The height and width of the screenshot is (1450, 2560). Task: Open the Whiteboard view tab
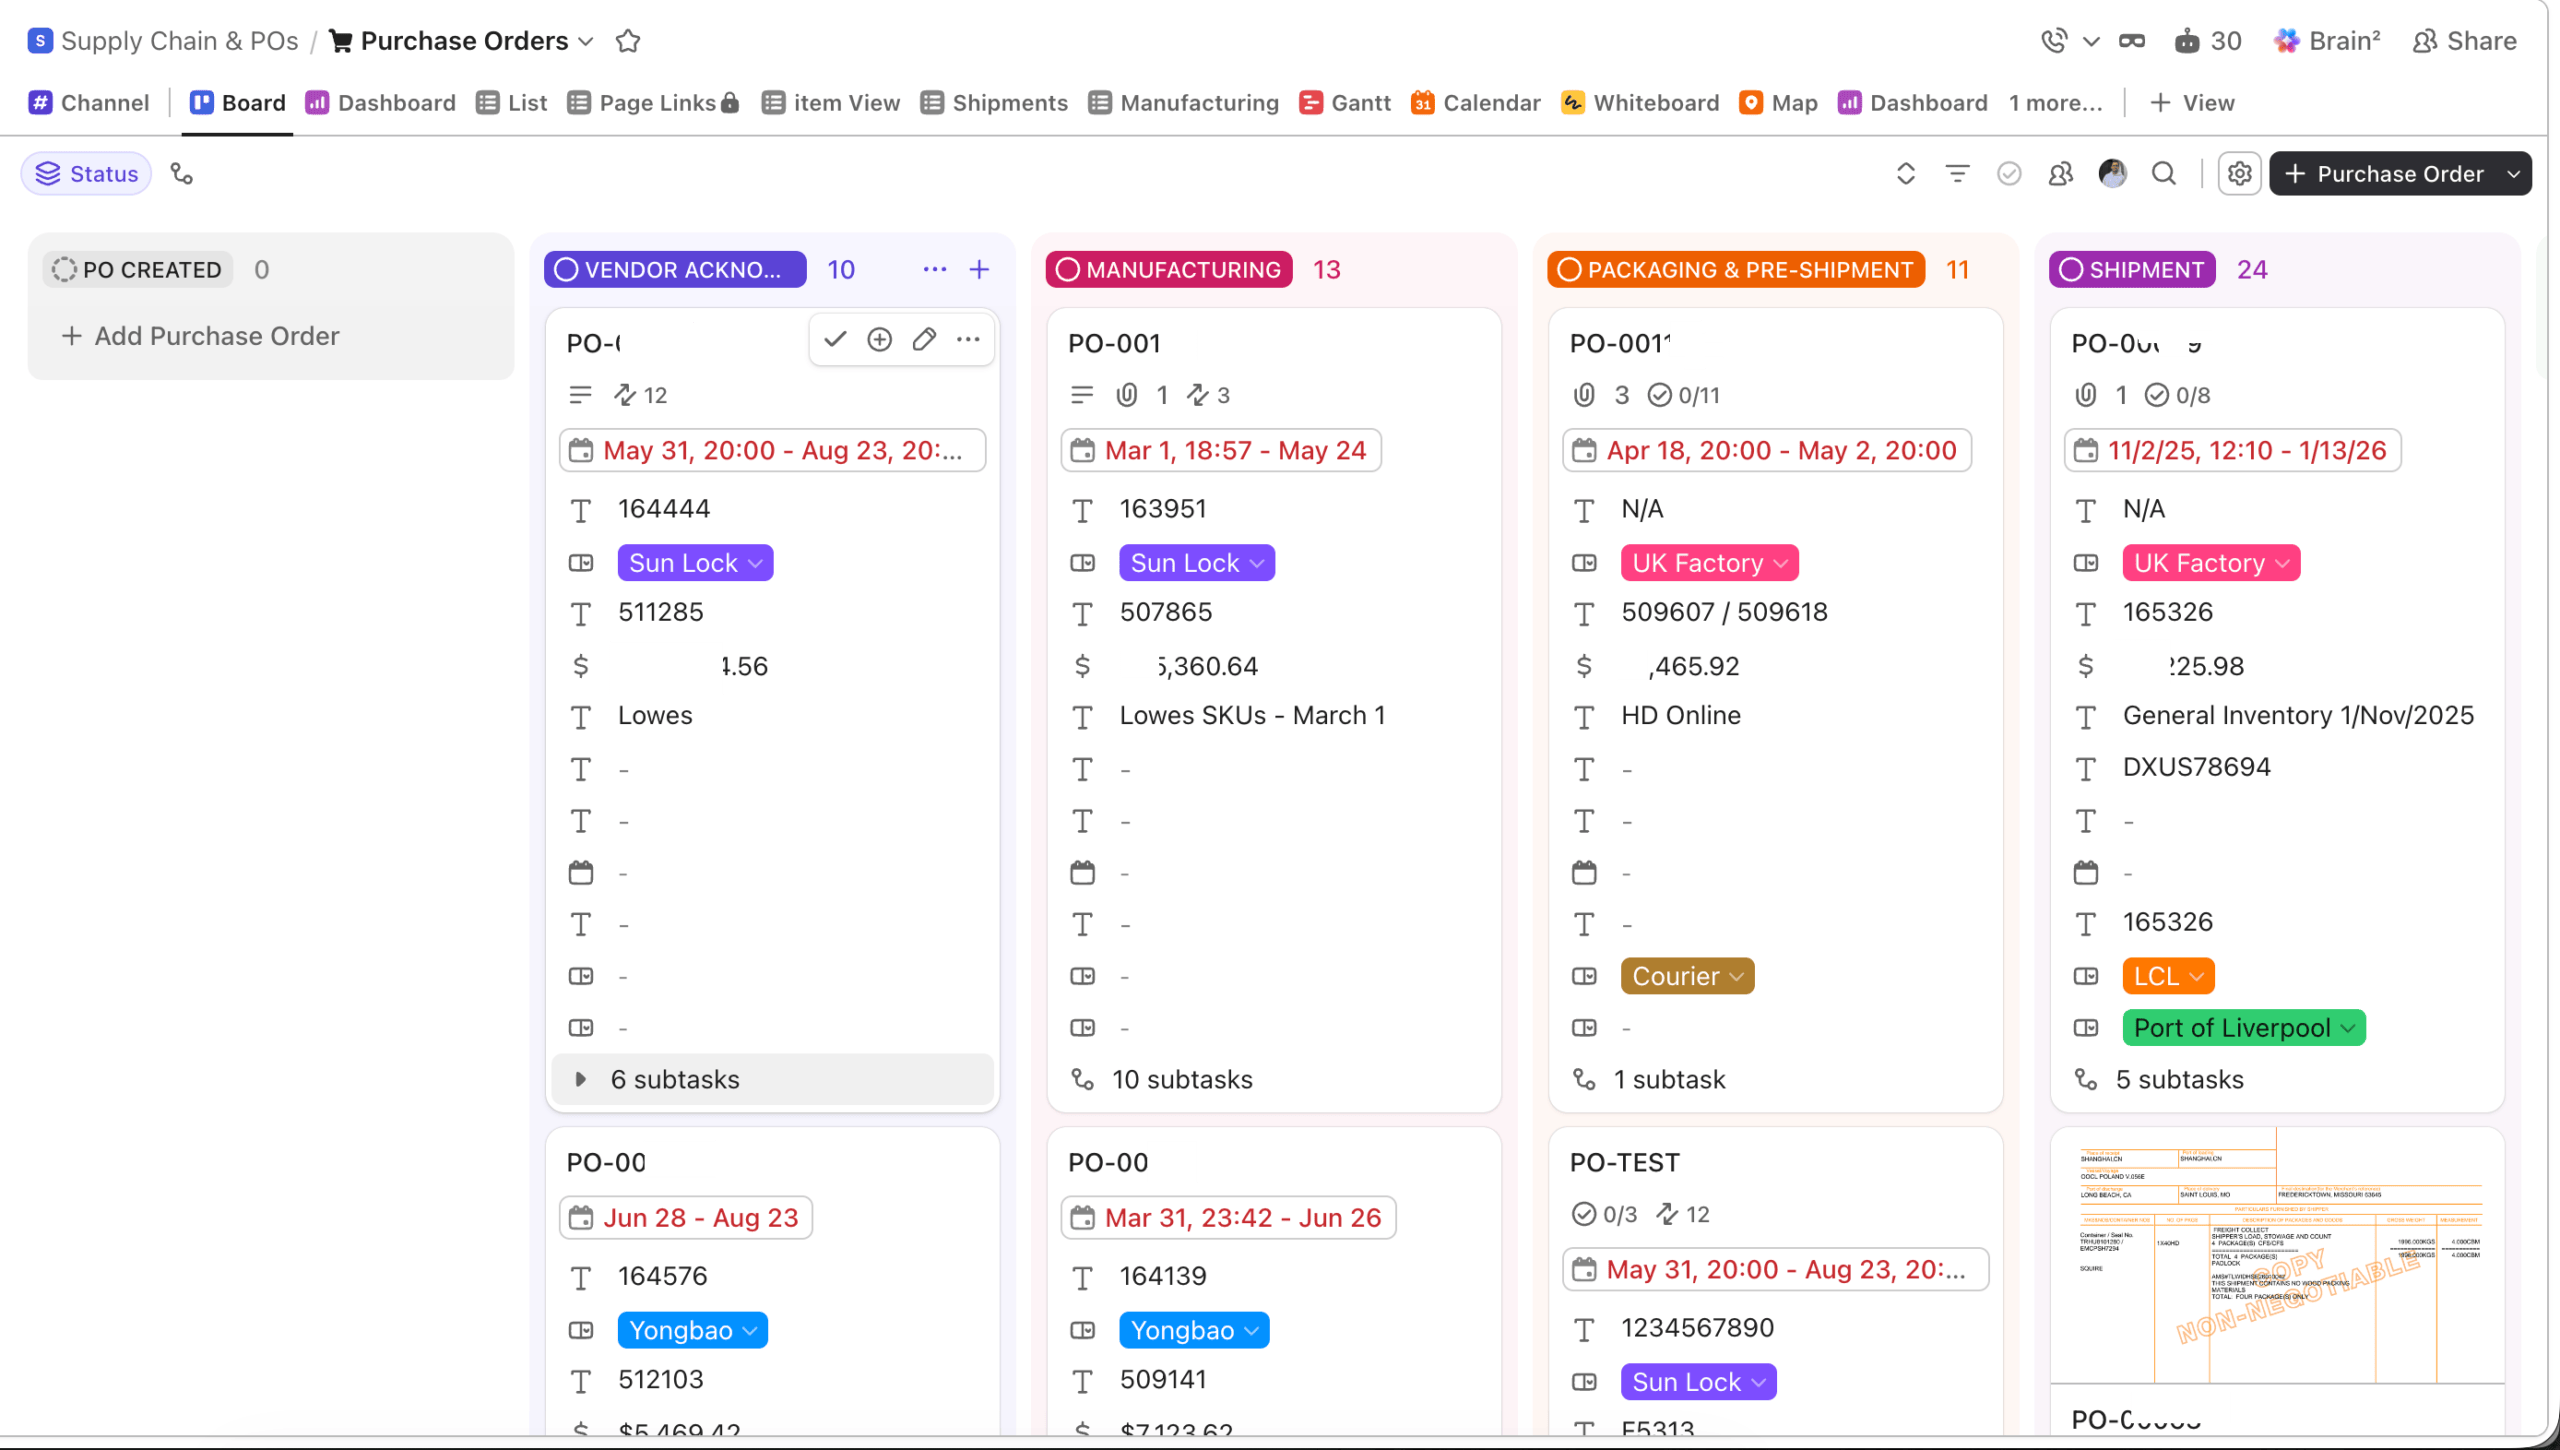click(x=1640, y=103)
